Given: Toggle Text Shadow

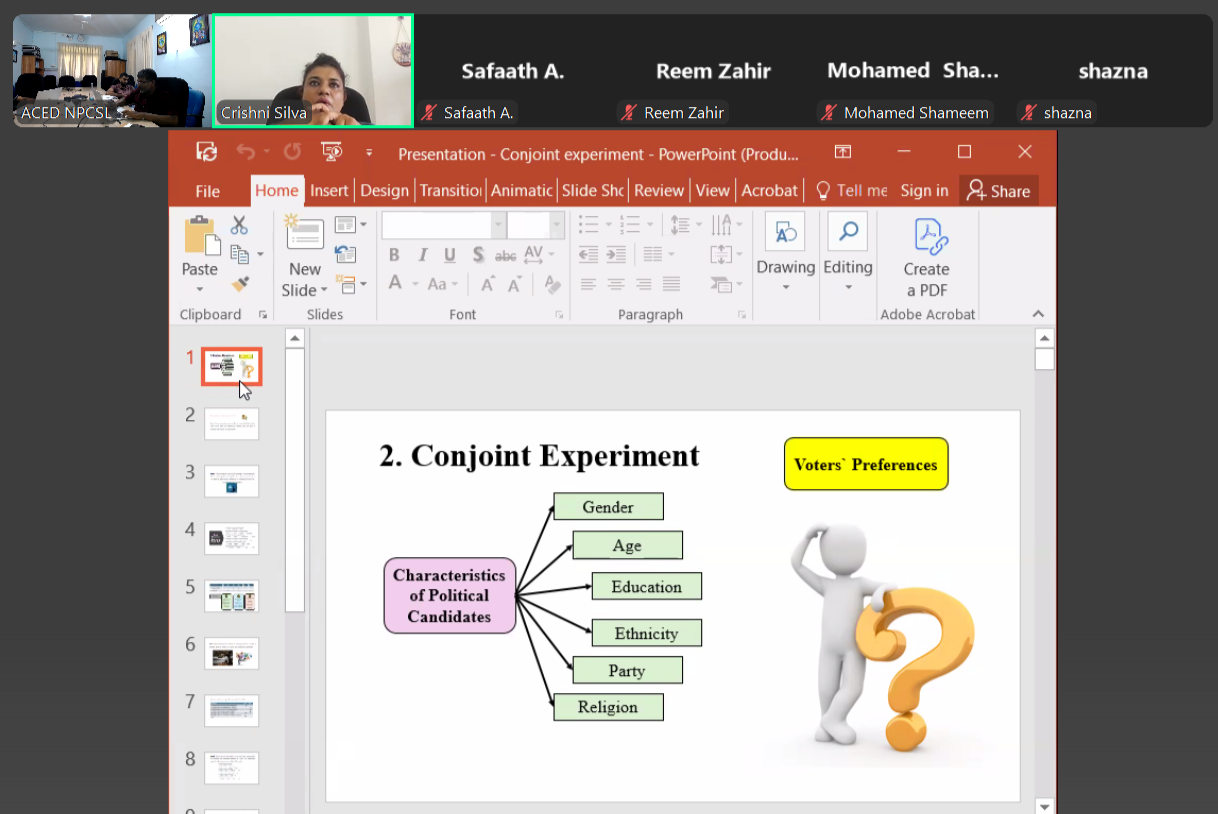Looking at the screenshot, I should coord(478,254).
